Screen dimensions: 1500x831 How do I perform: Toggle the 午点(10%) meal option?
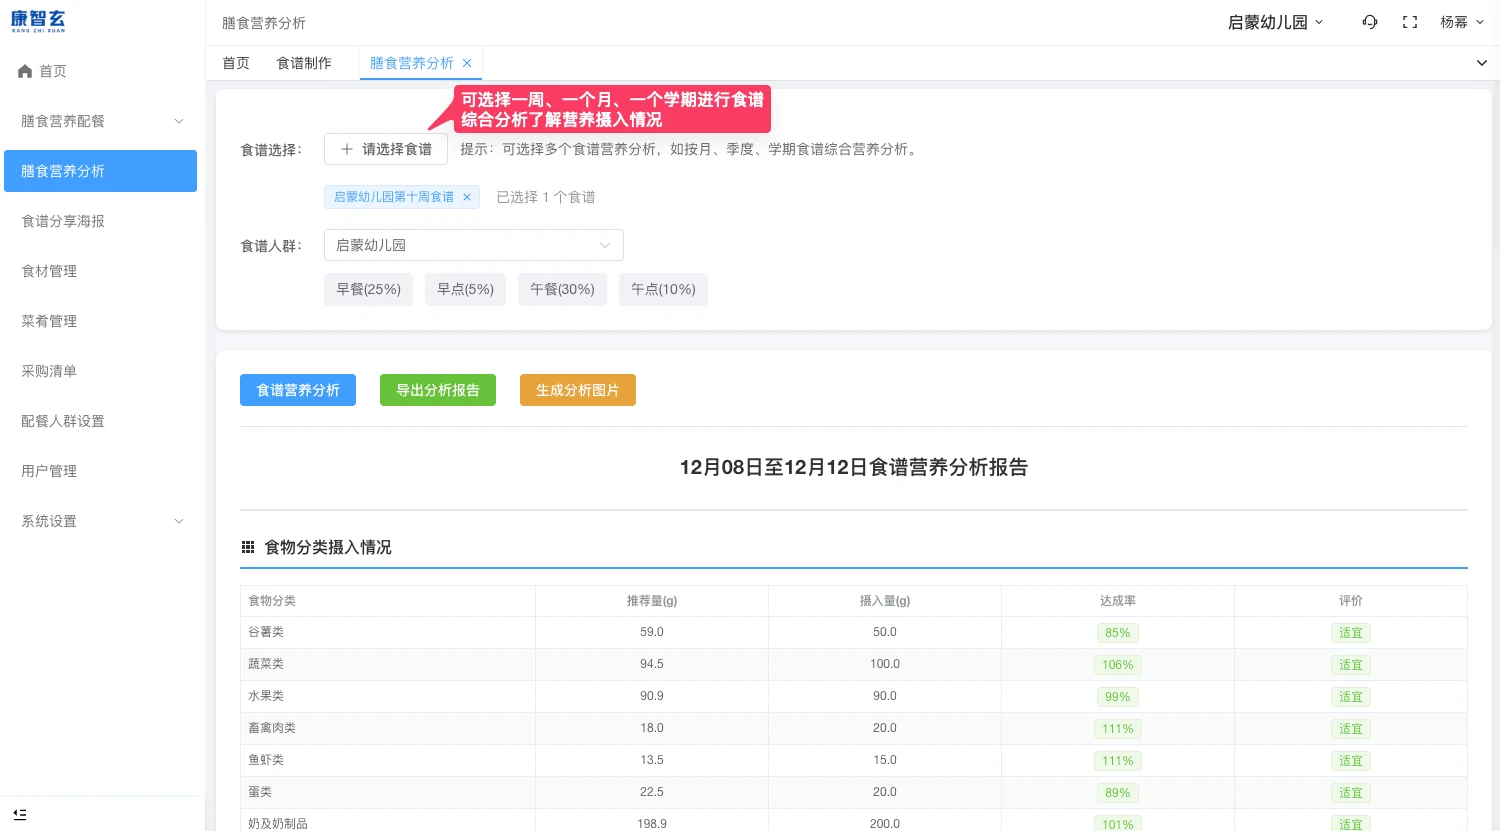click(663, 289)
